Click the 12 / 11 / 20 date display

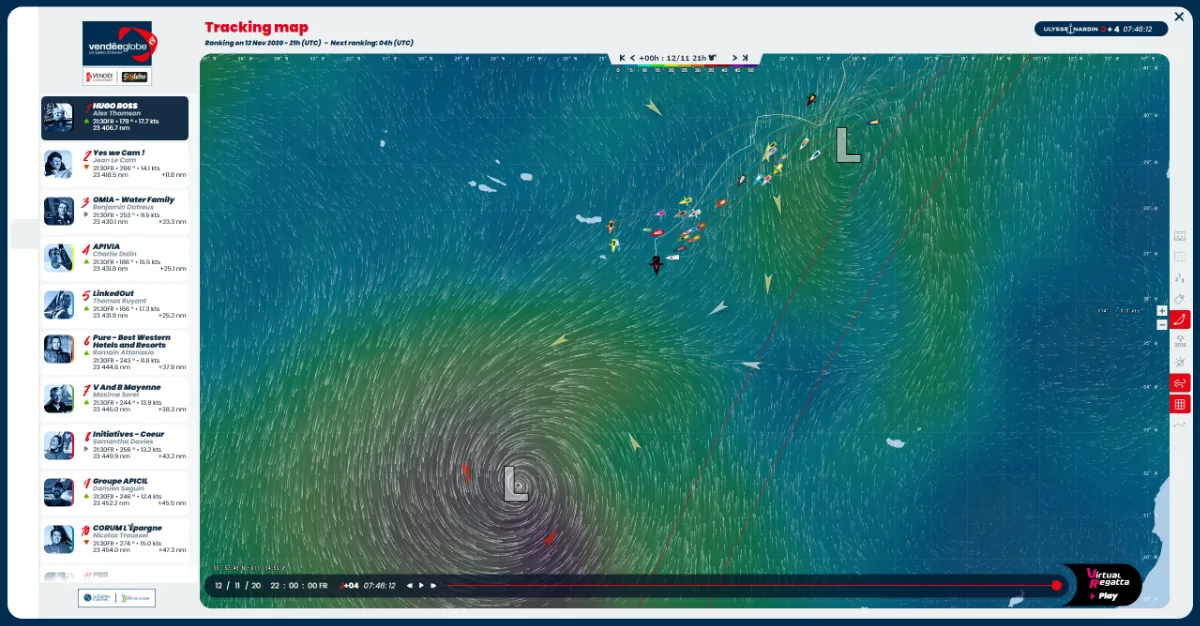[238, 585]
